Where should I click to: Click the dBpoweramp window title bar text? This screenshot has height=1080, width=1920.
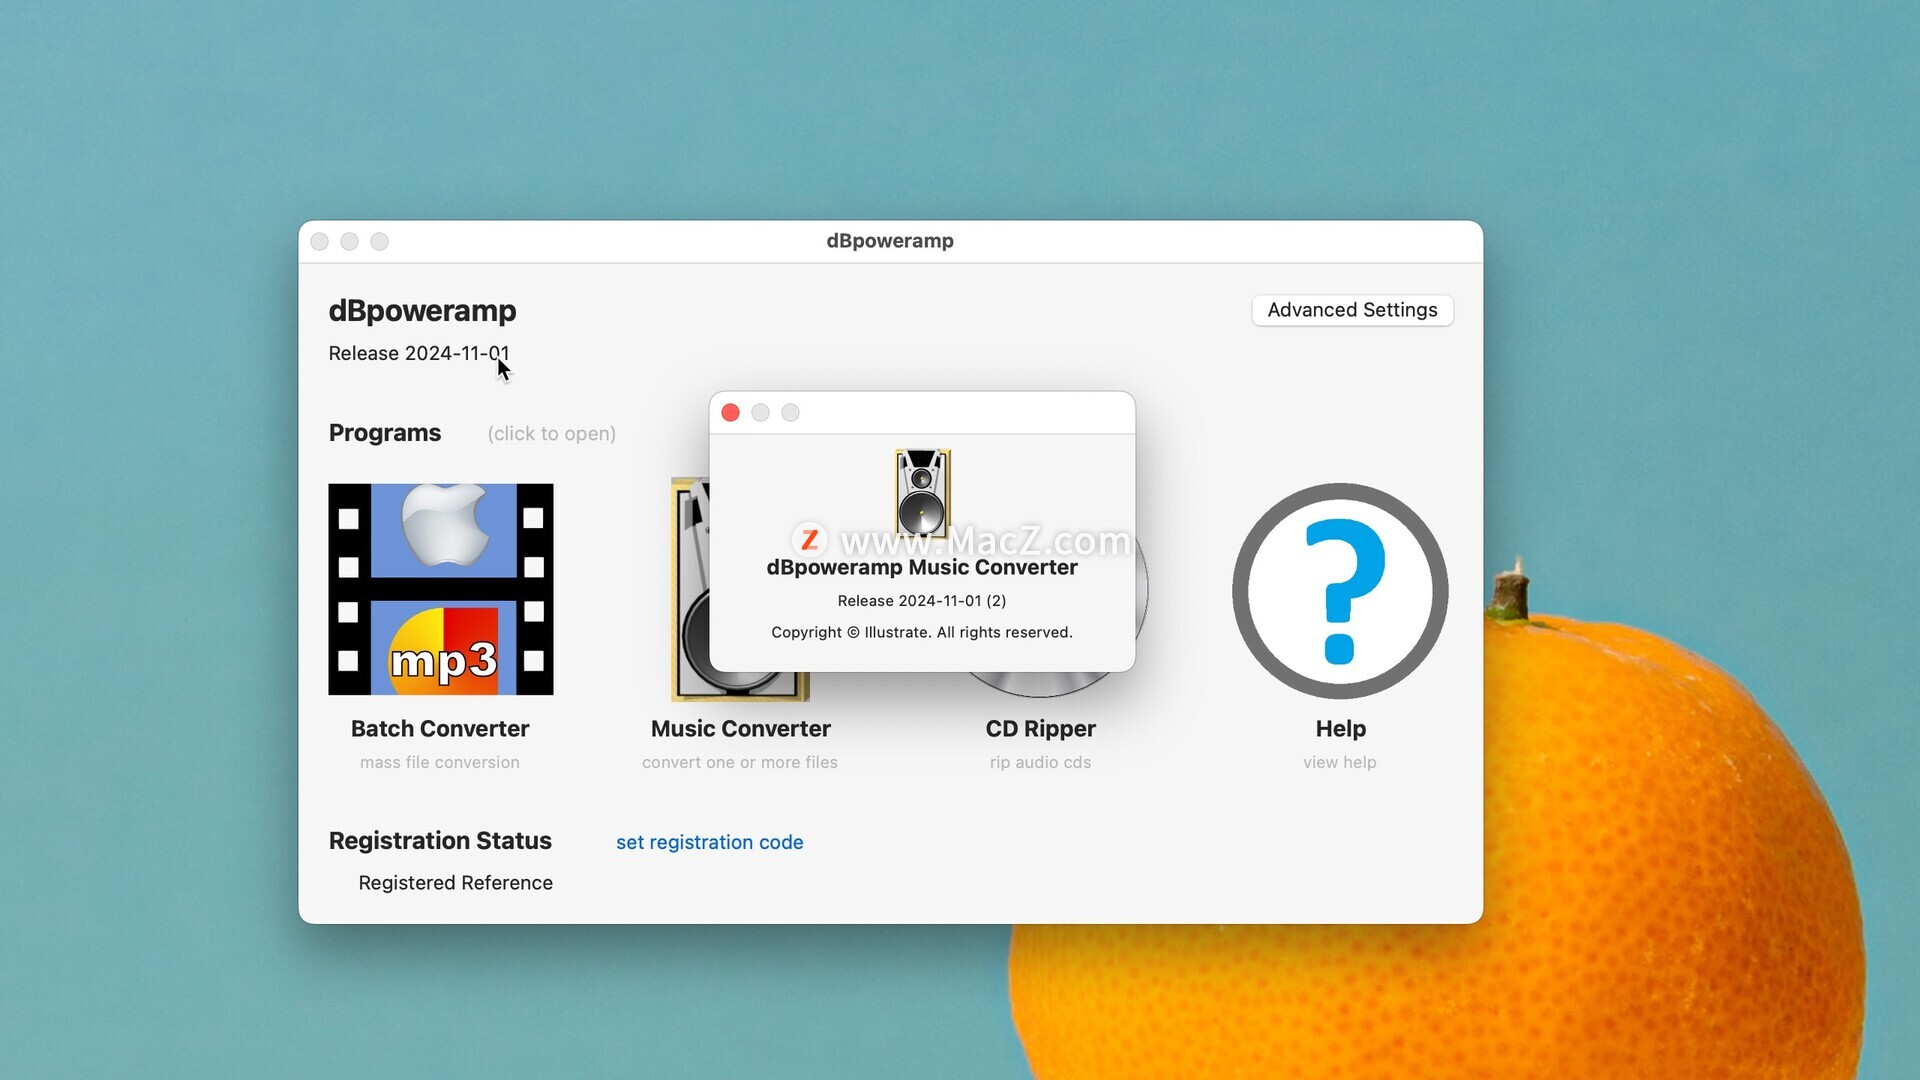point(890,241)
